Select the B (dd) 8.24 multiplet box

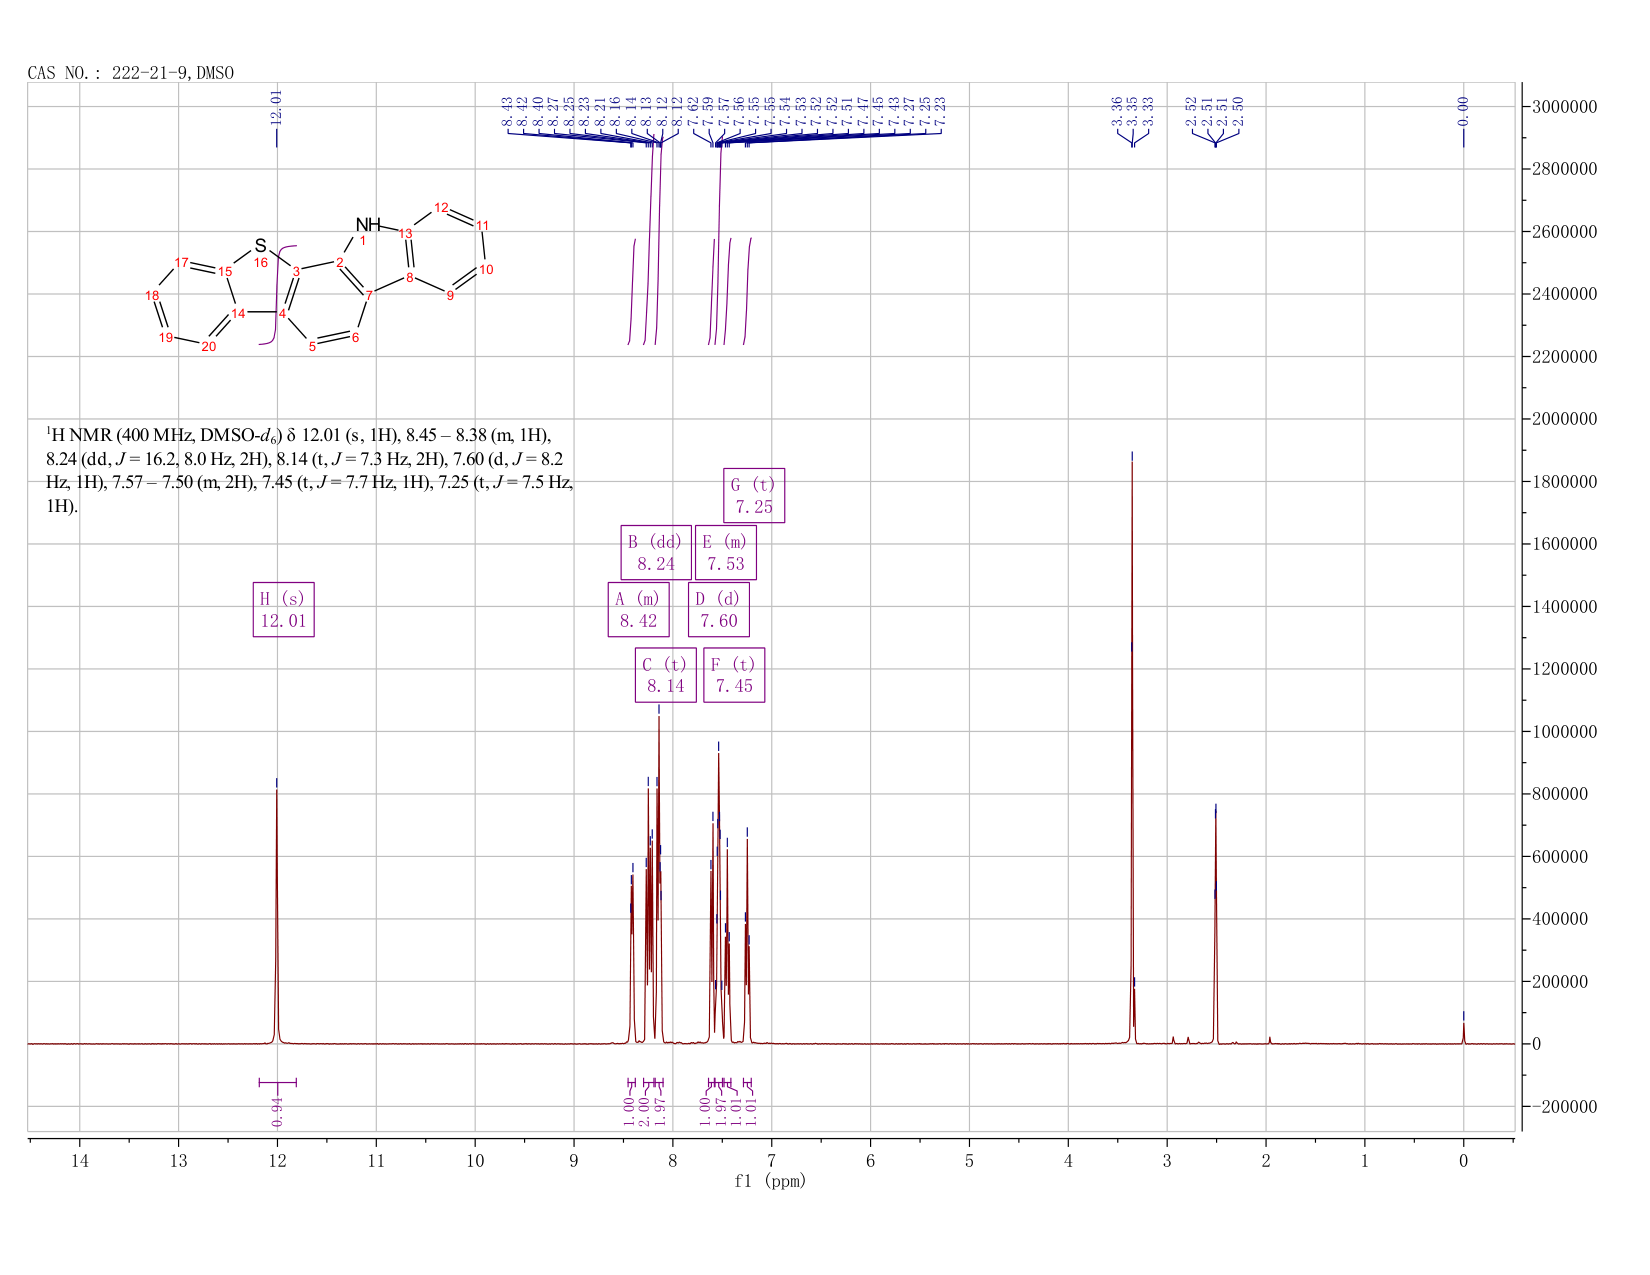656,553
